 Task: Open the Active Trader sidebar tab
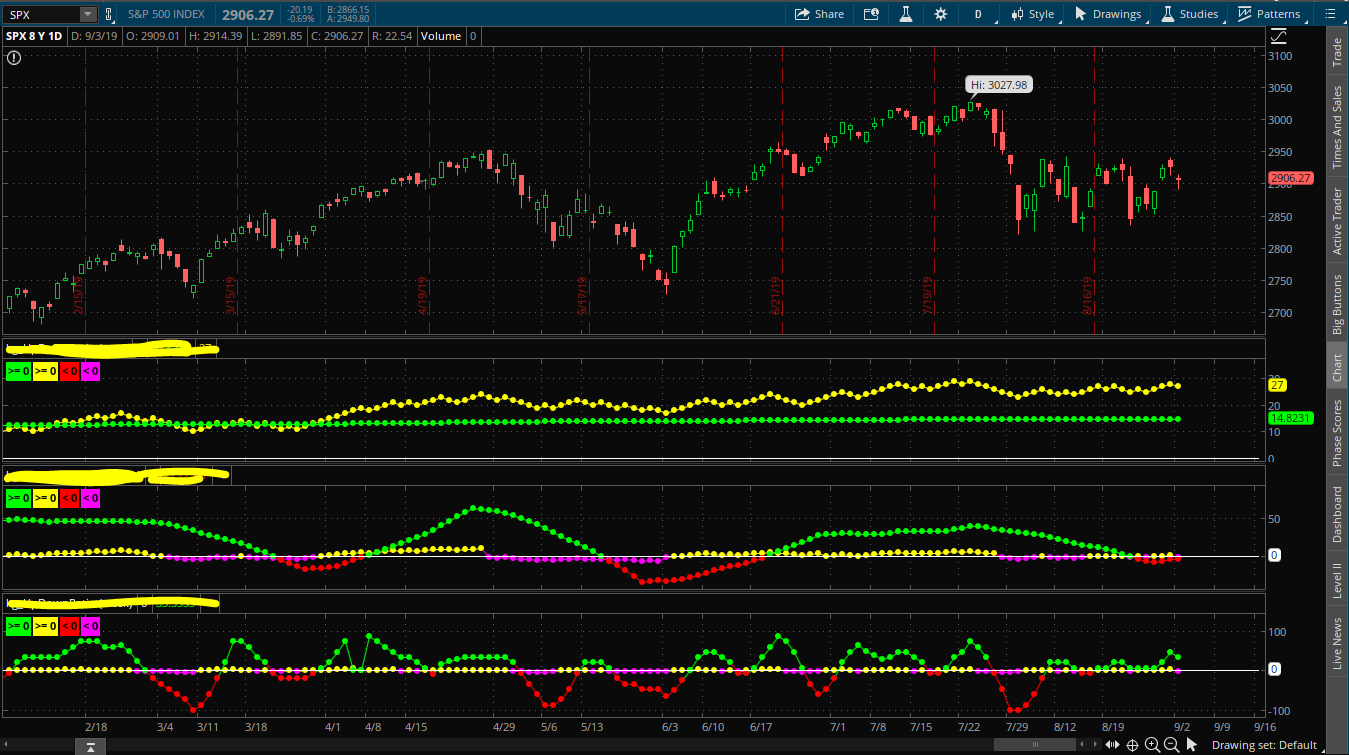click(1337, 220)
